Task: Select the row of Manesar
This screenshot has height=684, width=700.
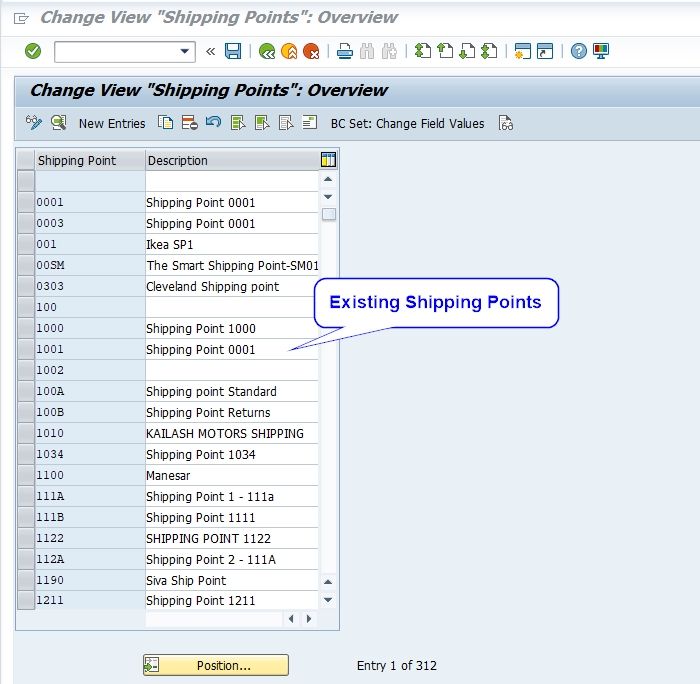Action: (x=26, y=475)
